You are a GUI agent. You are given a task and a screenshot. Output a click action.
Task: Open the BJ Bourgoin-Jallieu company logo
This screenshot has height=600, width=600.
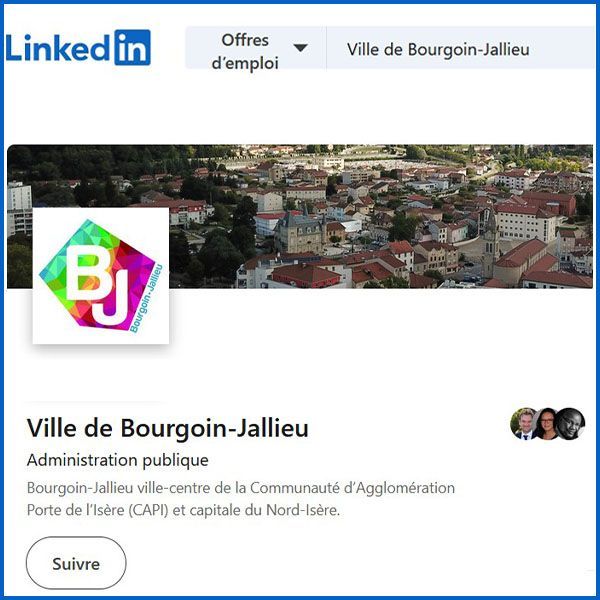click(101, 276)
